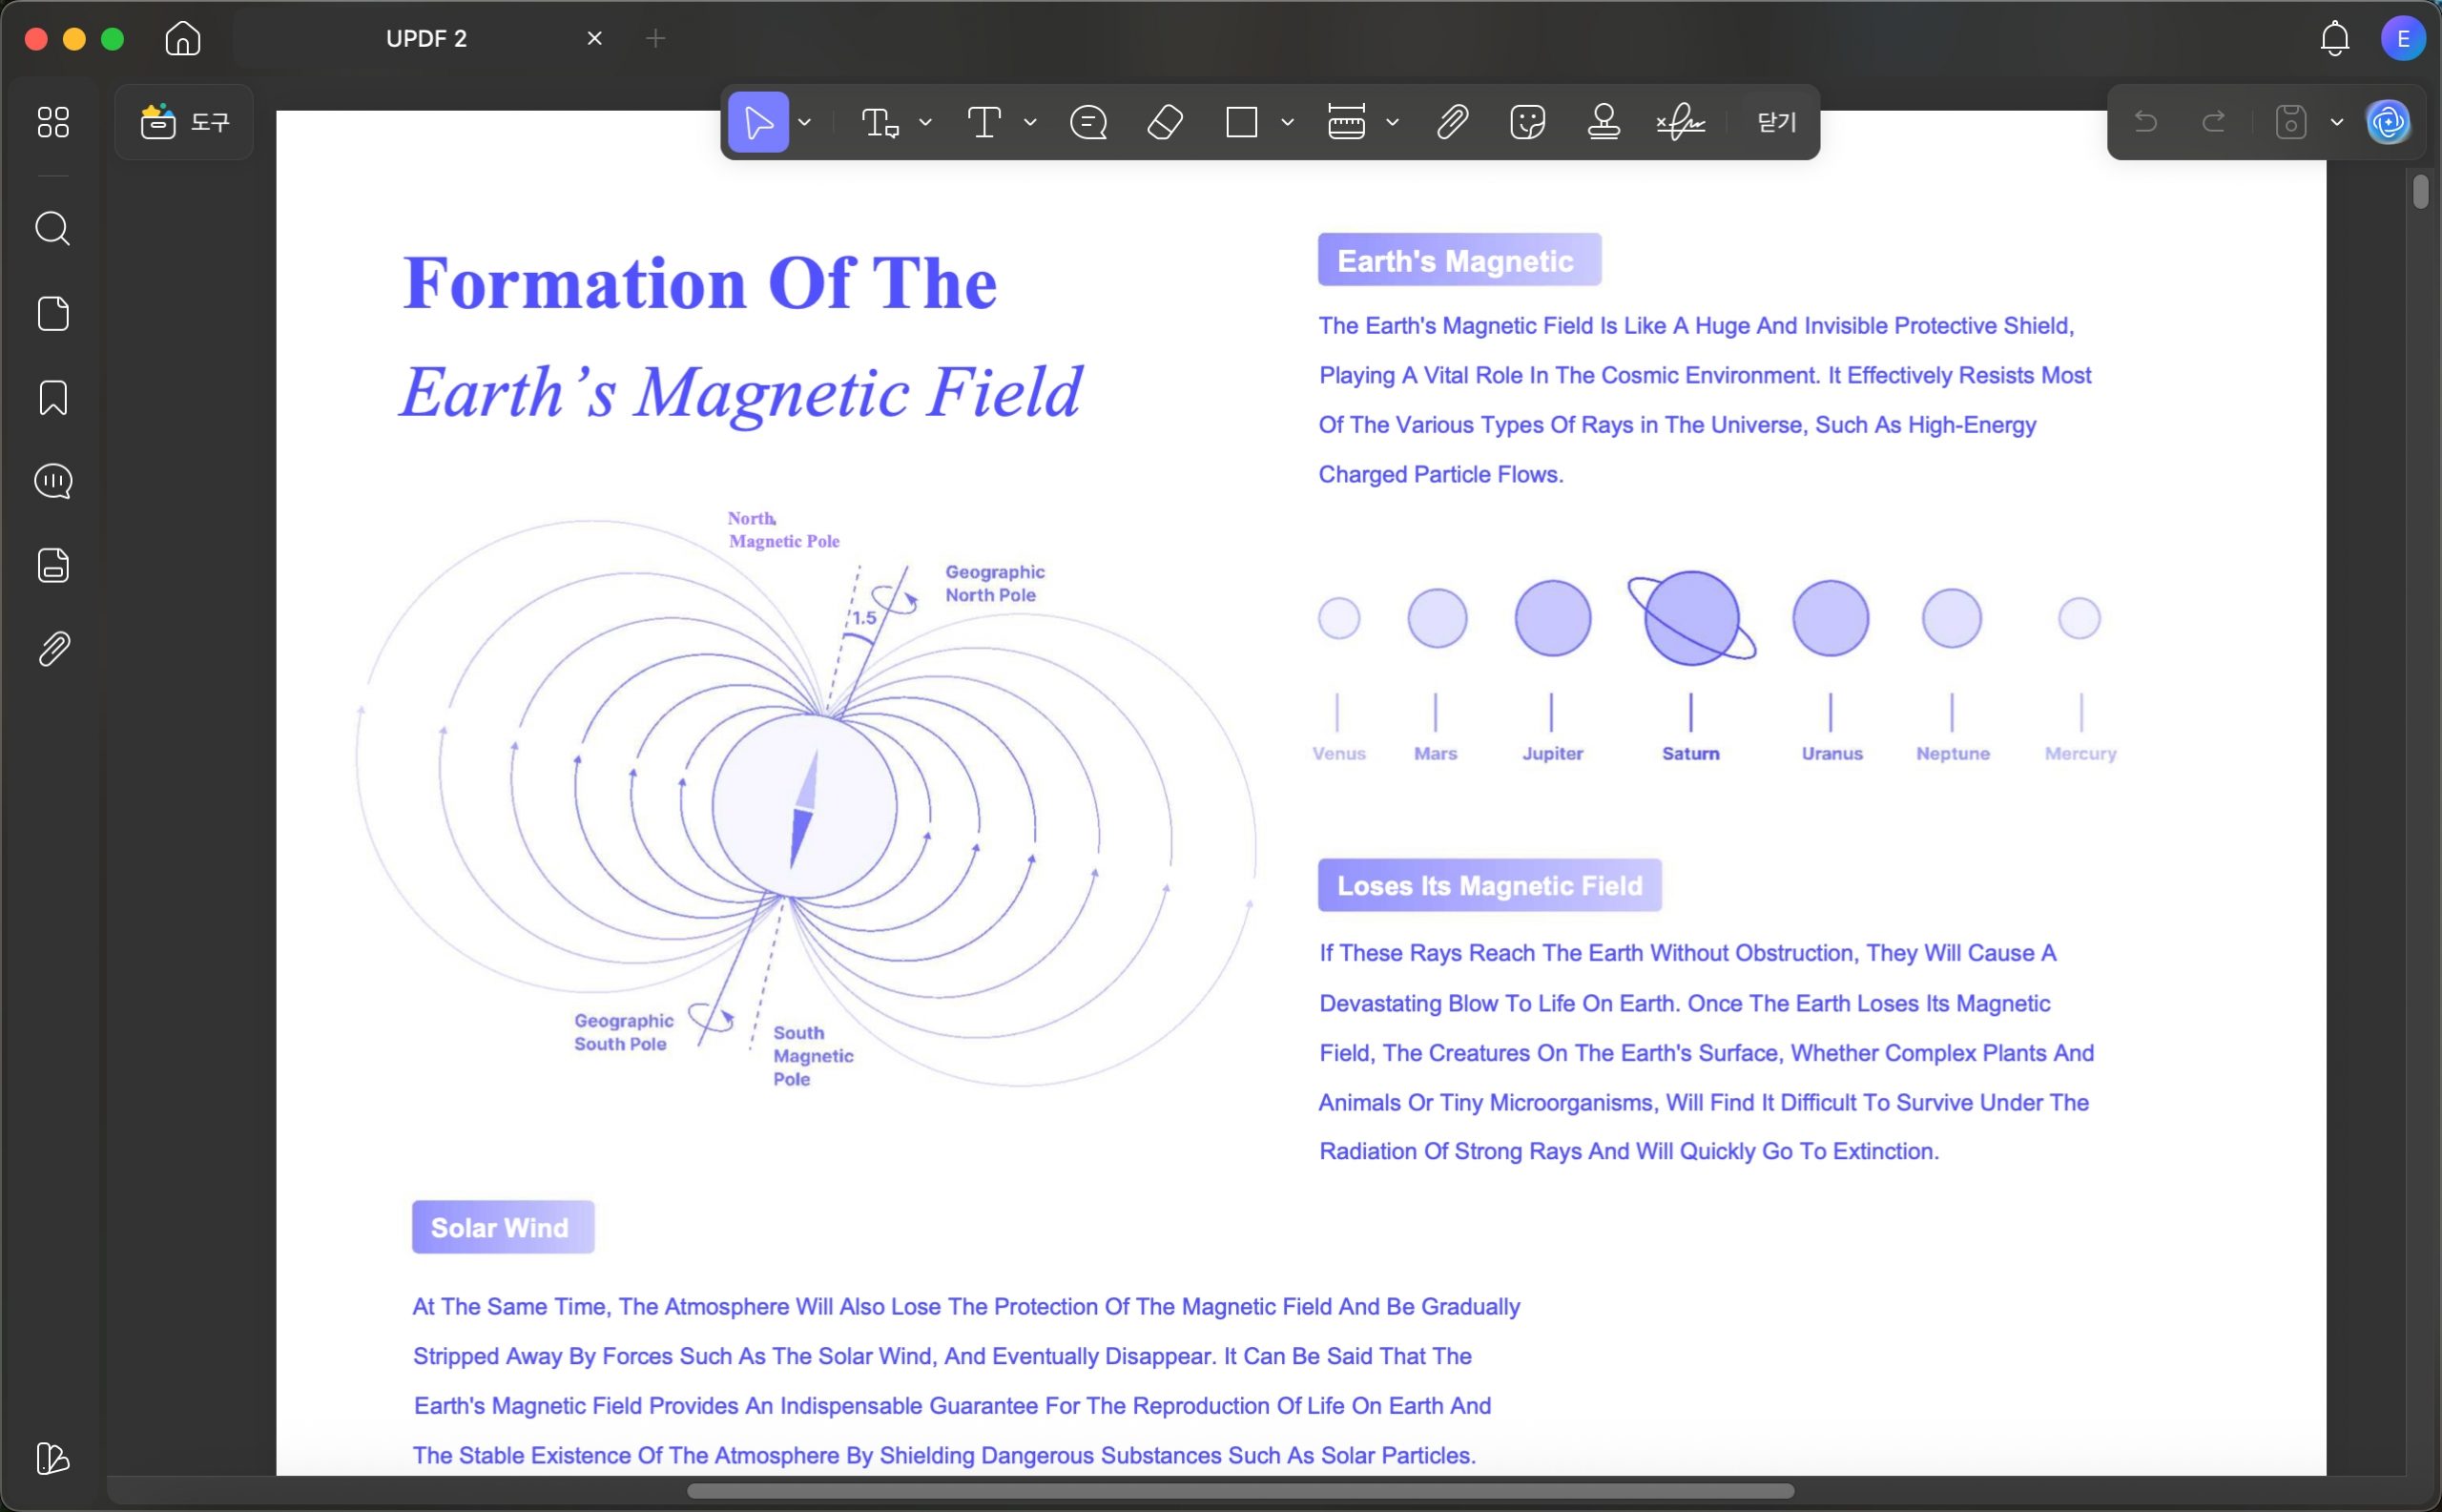
Task: Open the signature tool
Action: [1681, 122]
